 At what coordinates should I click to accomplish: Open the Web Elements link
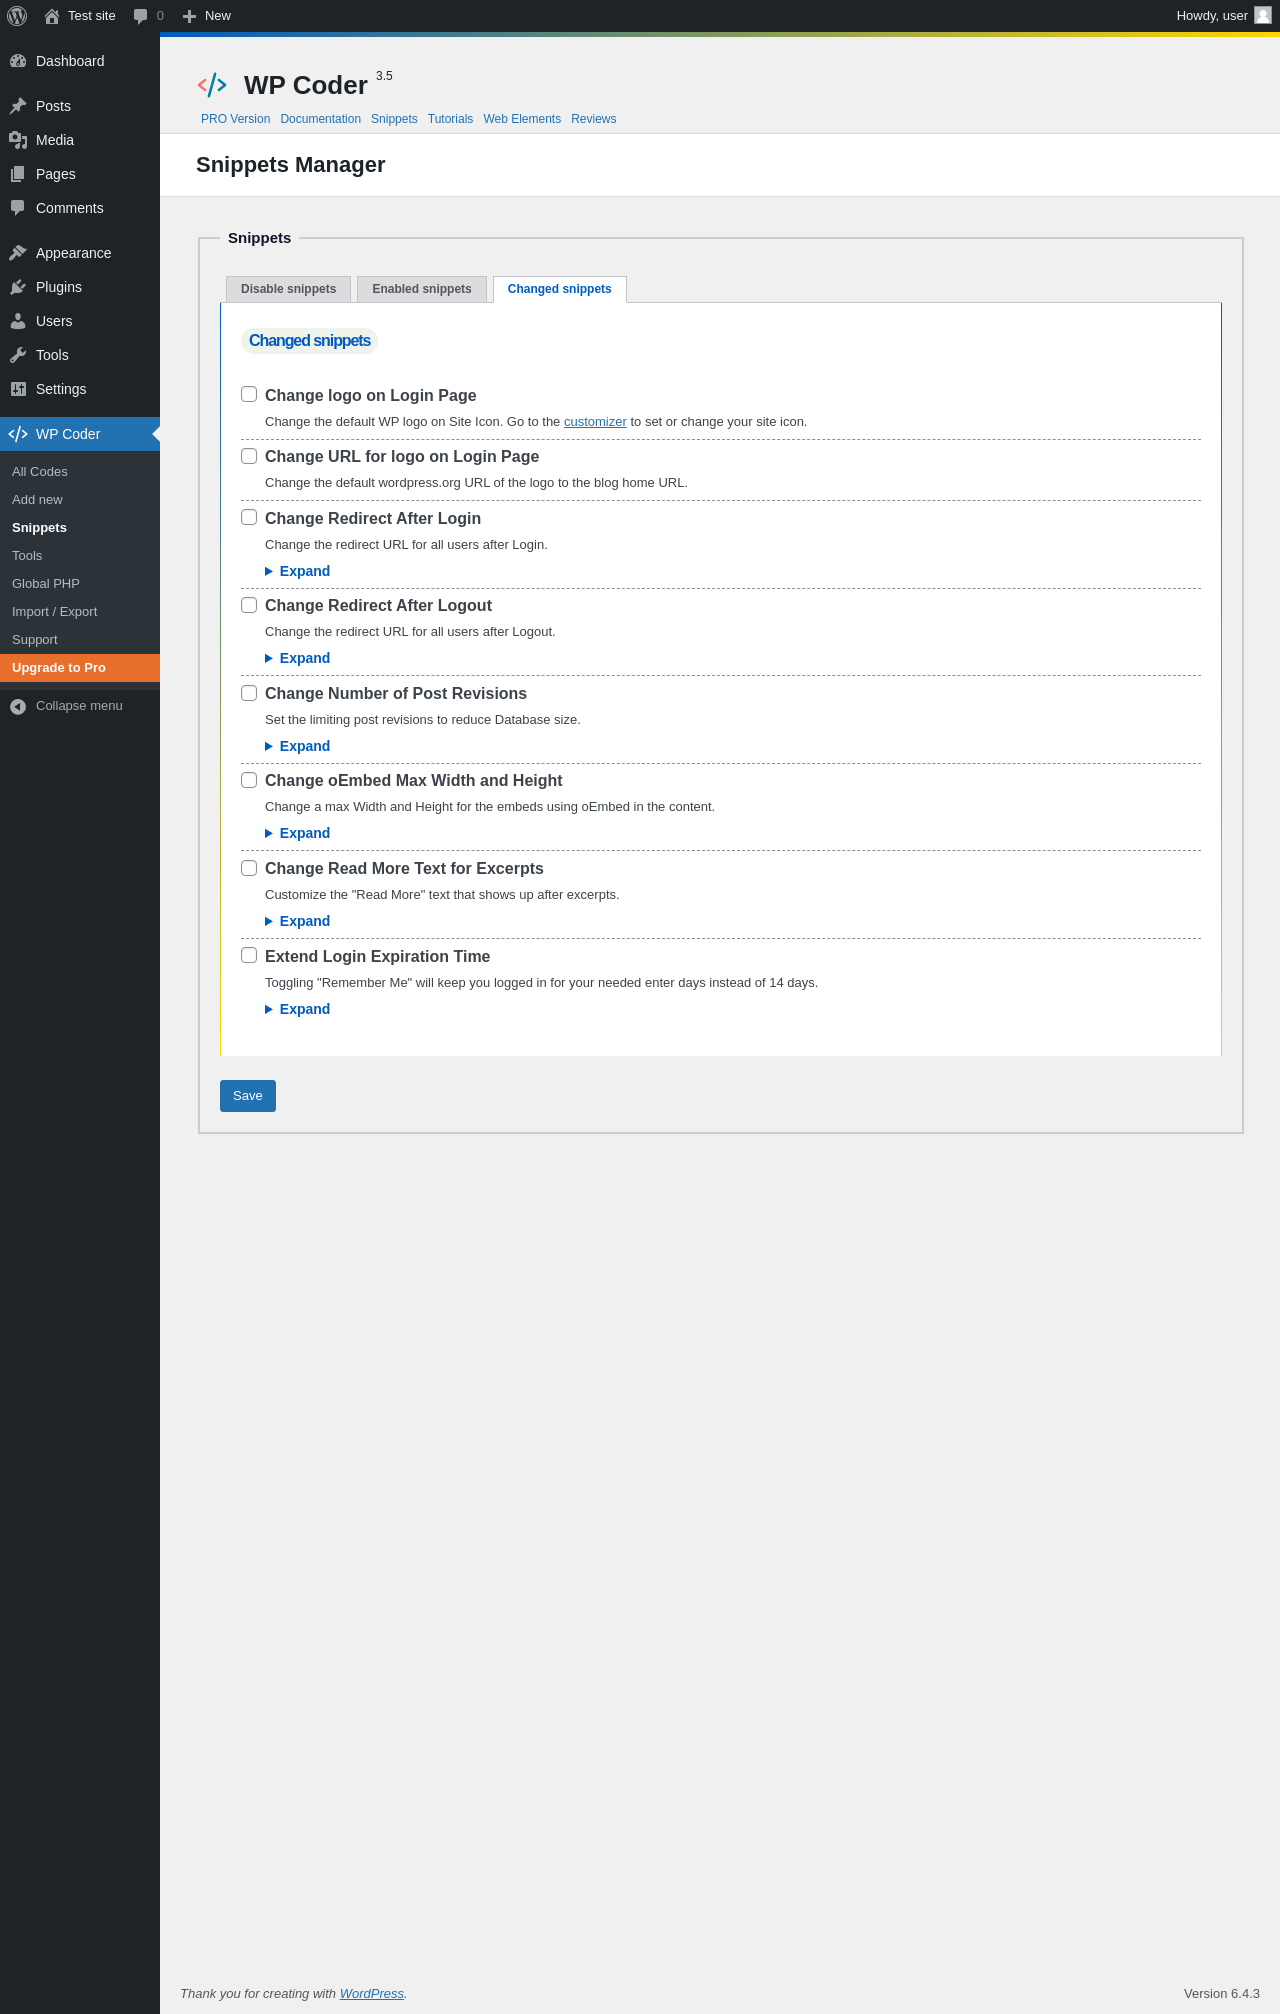(x=522, y=119)
